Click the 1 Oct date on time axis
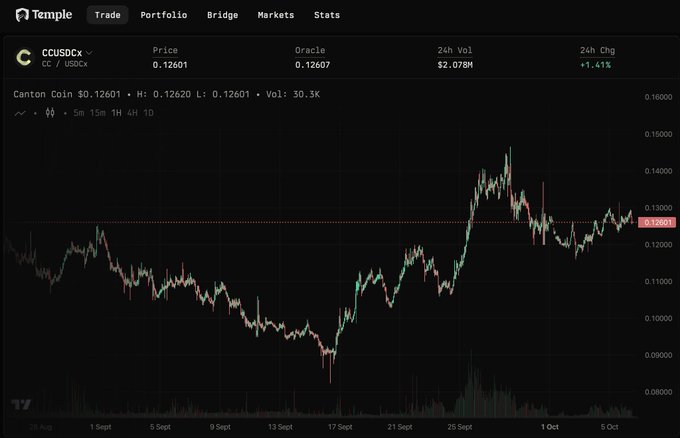Image resolution: width=680 pixels, height=438 pixels. click(550, 427)
